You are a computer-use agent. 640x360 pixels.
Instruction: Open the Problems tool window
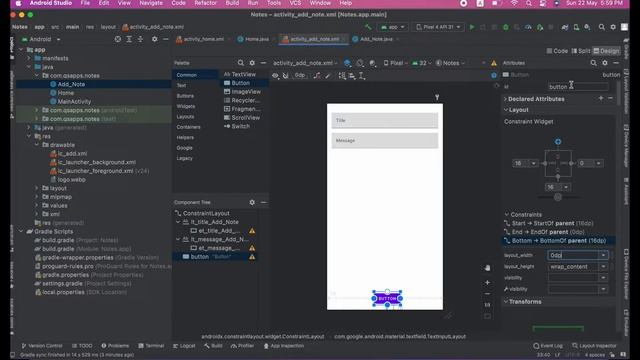[115, 346]
